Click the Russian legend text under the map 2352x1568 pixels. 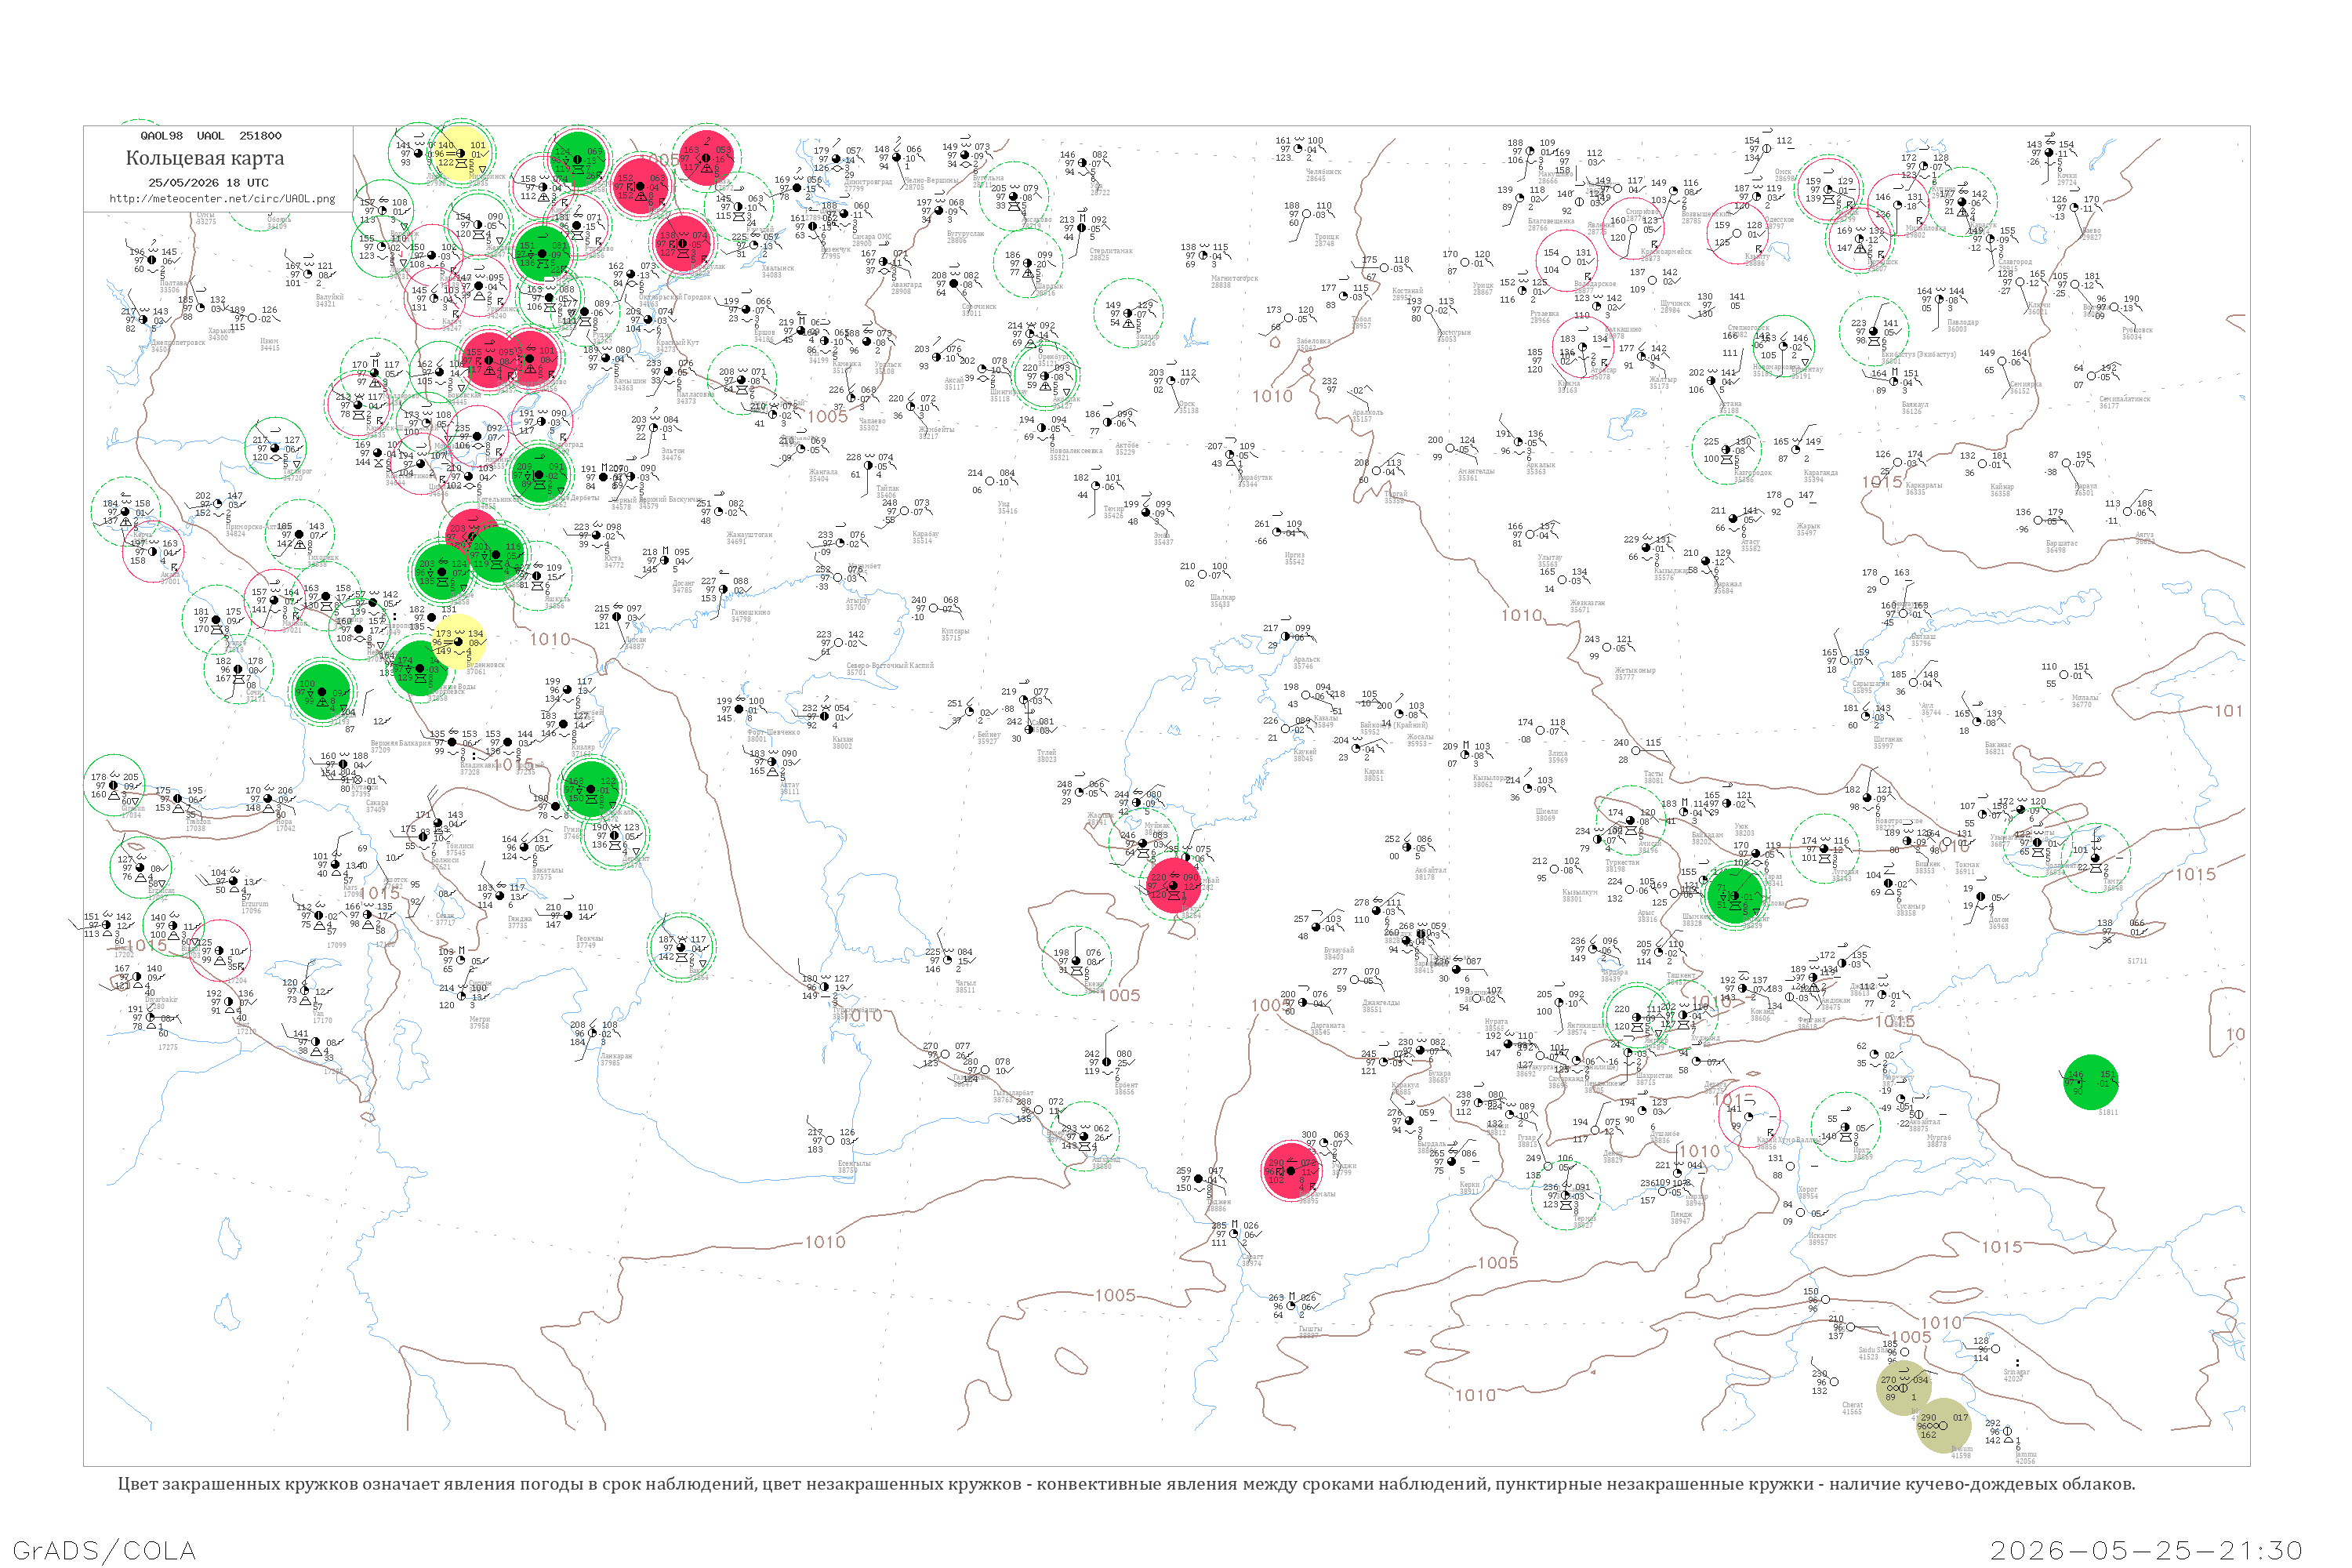tap(1126, 1484)
